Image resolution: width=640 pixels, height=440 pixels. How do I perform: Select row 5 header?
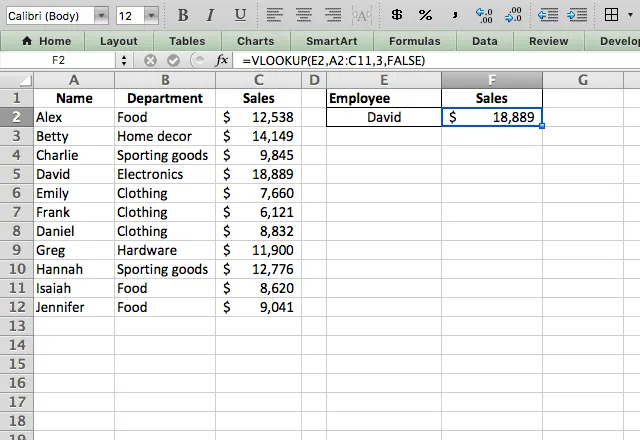[x=16, y=174]
